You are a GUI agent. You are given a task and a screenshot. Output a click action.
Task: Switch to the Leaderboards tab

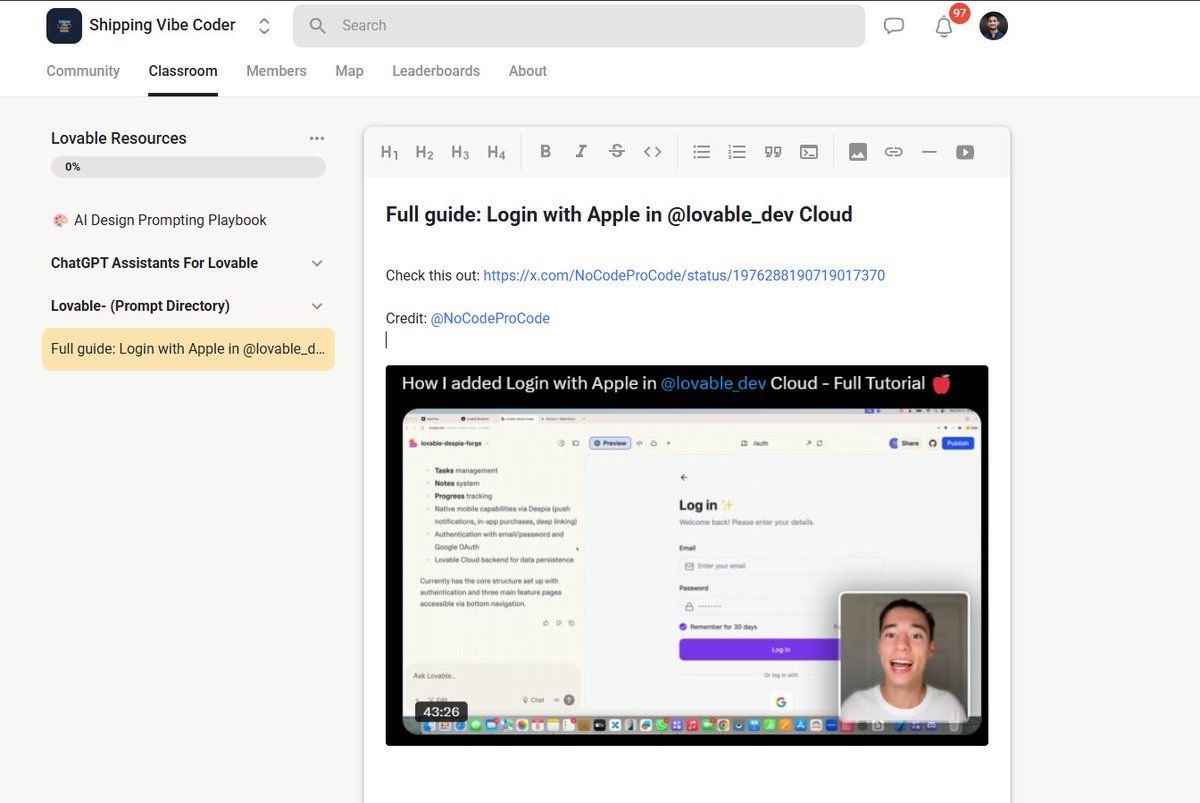click(436, 71)
